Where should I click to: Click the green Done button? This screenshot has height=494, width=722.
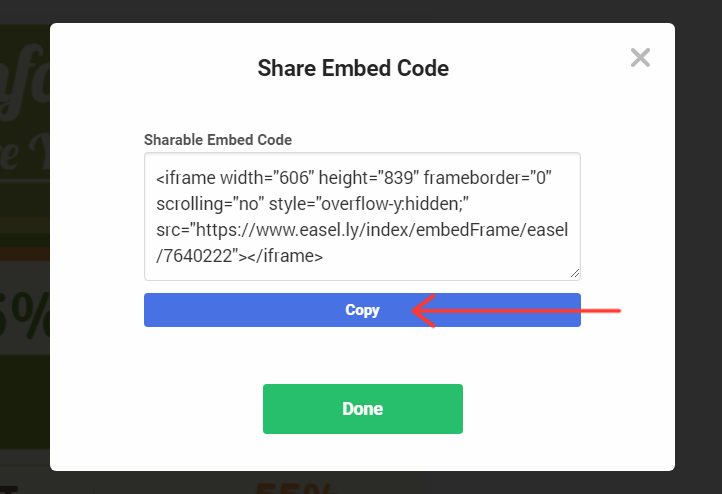pos(363,409)
